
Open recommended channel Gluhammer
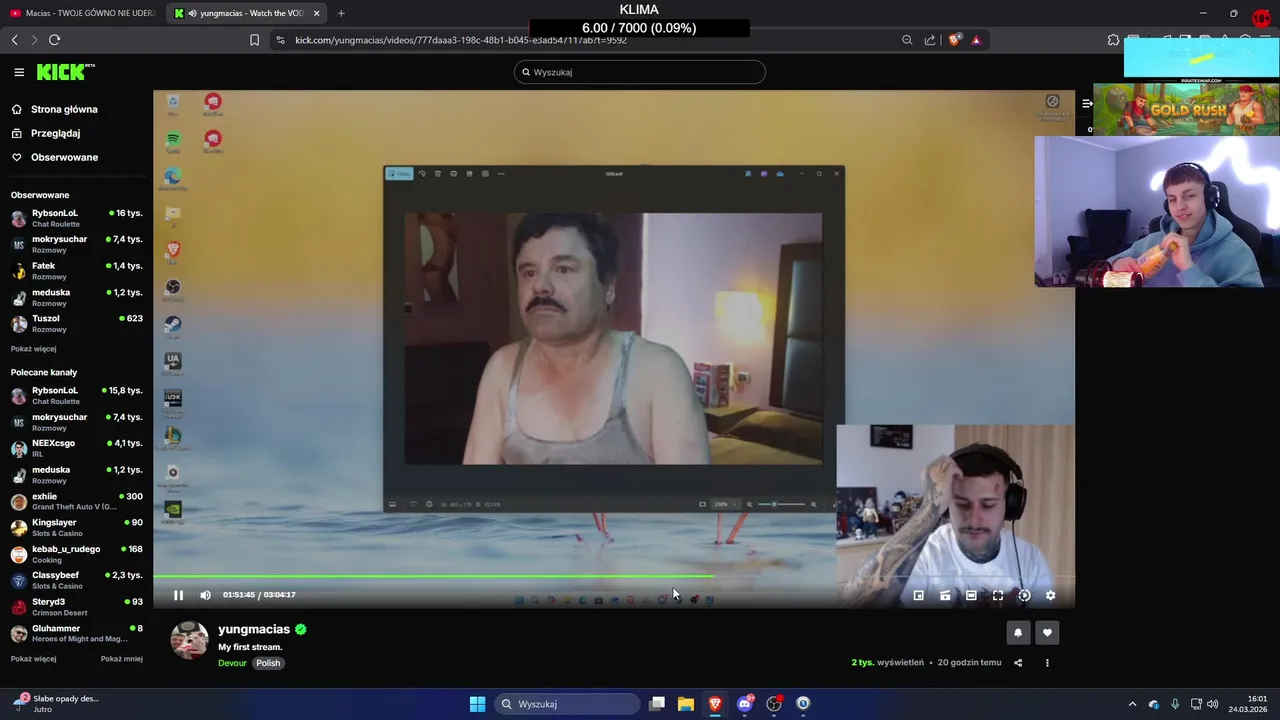pyautogui.click(x=76, y=633)
